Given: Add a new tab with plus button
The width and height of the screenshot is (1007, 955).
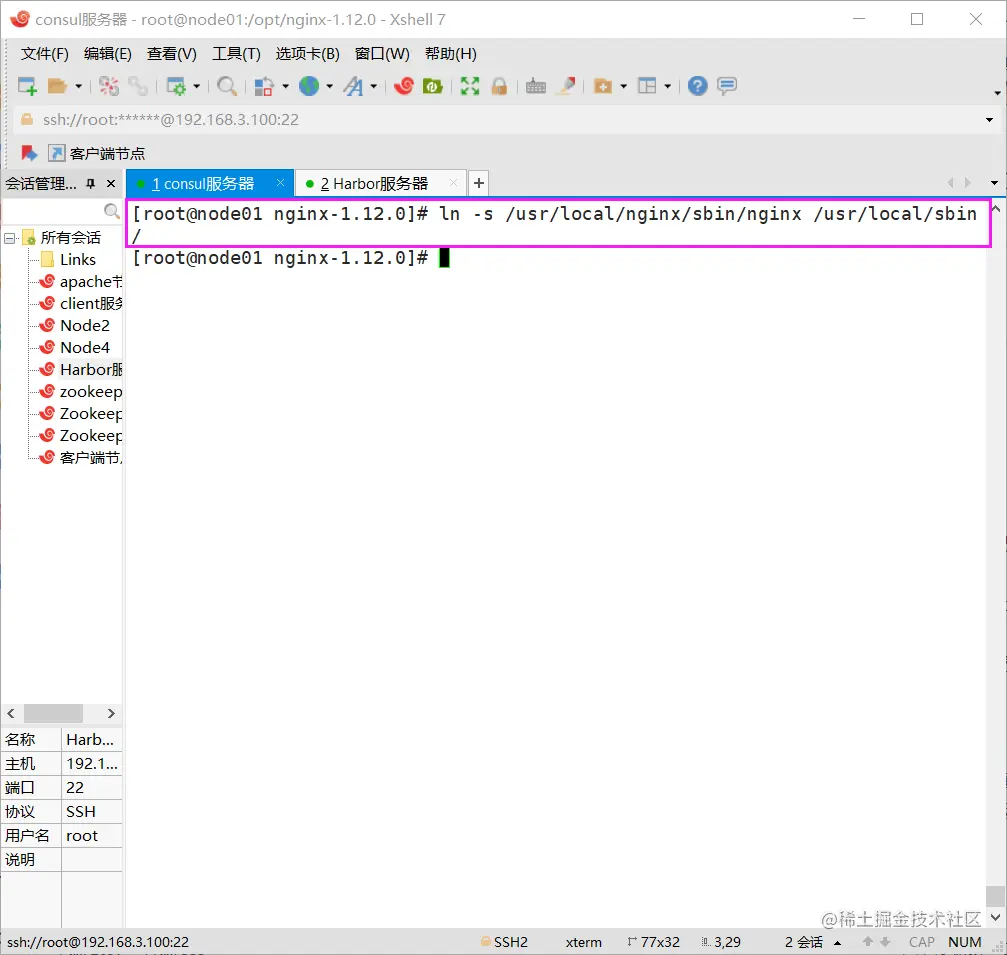Looking at the screenshot, I should (x=478, y=183).
